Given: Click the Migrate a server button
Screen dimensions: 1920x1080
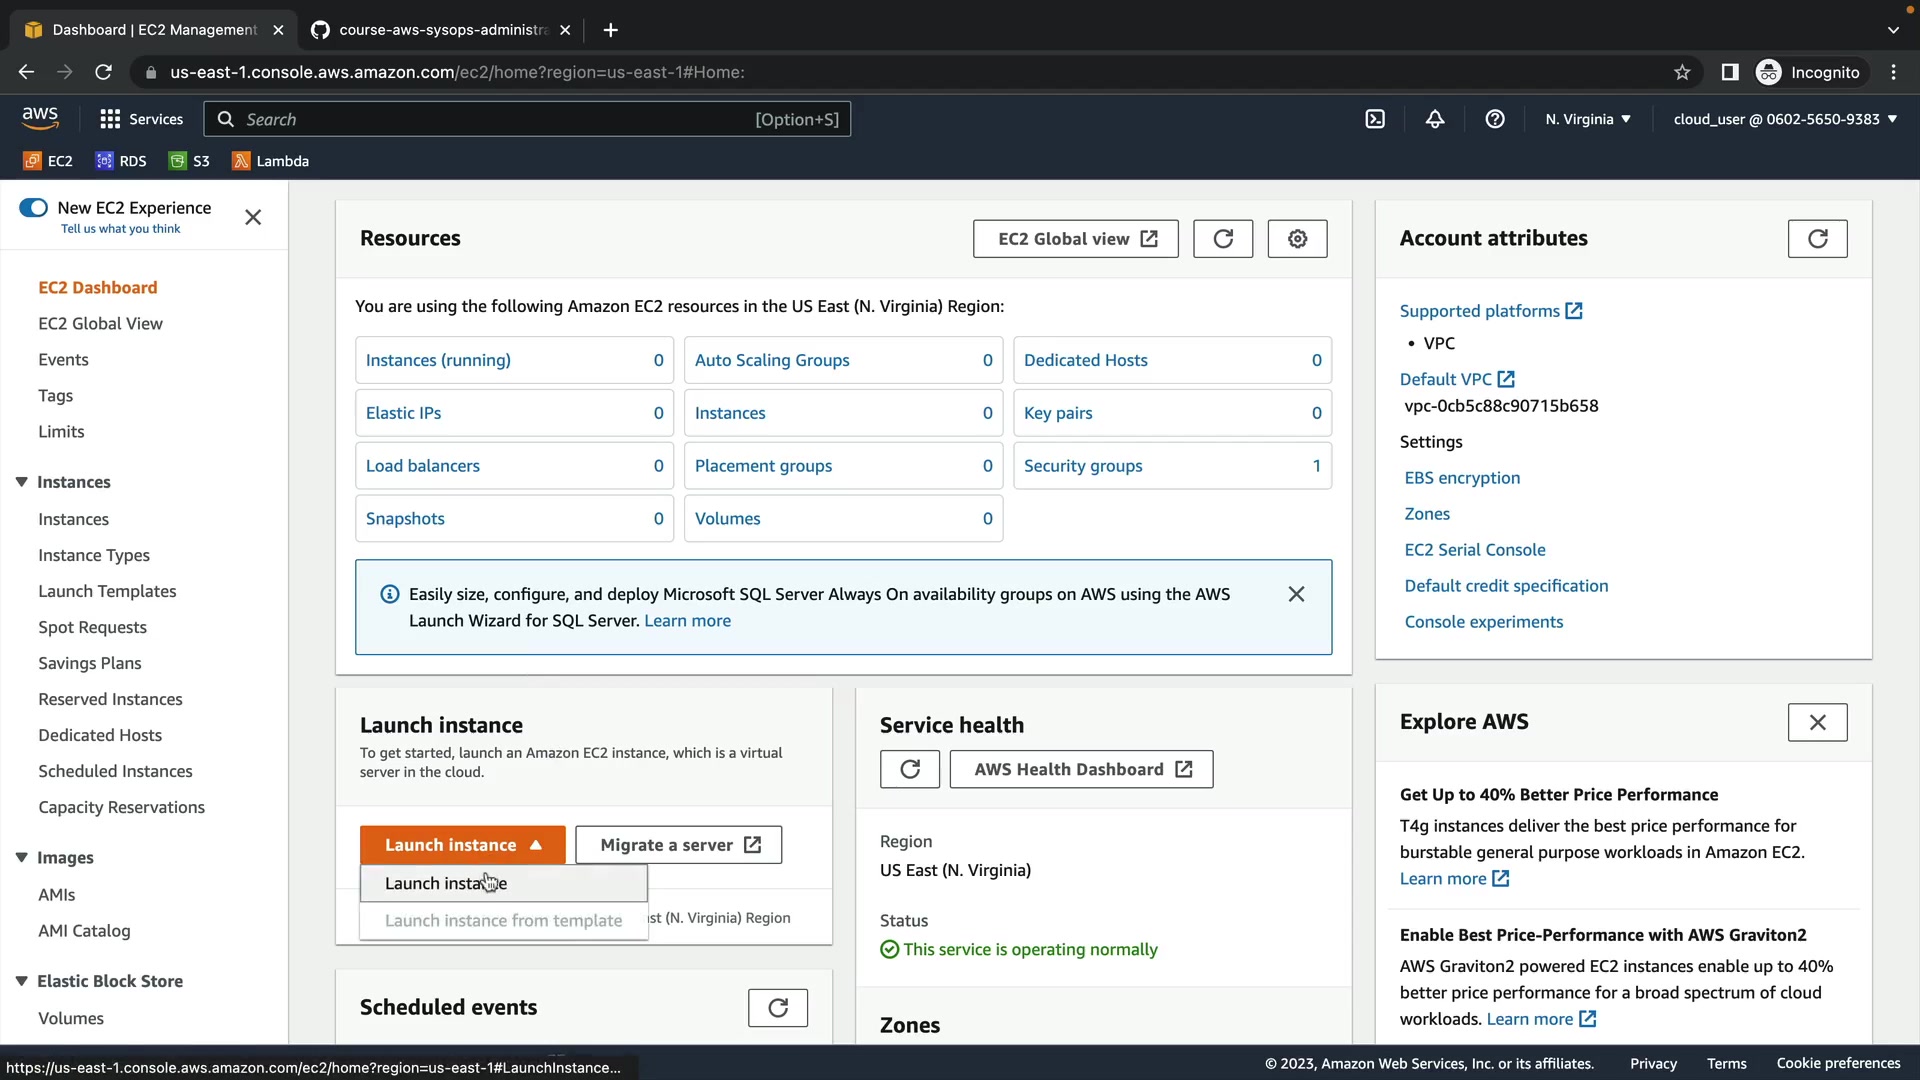Looking at the screenshot, I should (x=679, y=845).
